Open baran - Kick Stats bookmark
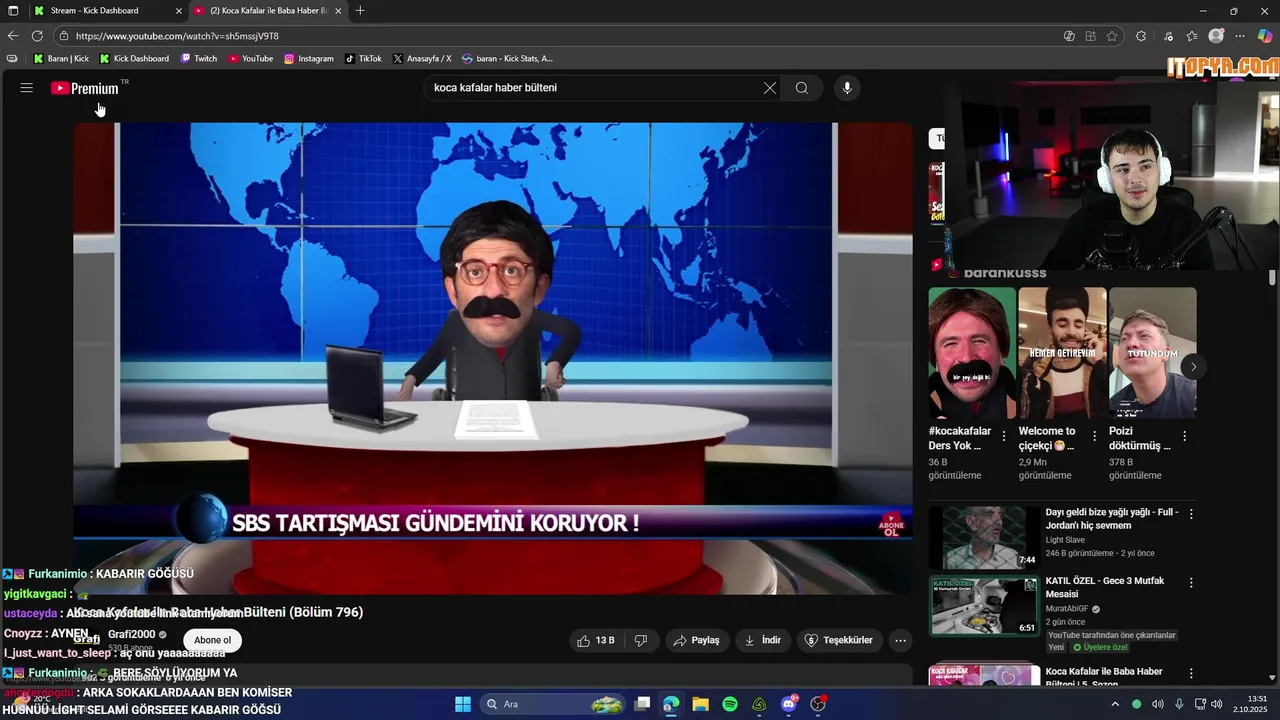The image size is (1280, 720). (507, 59)
